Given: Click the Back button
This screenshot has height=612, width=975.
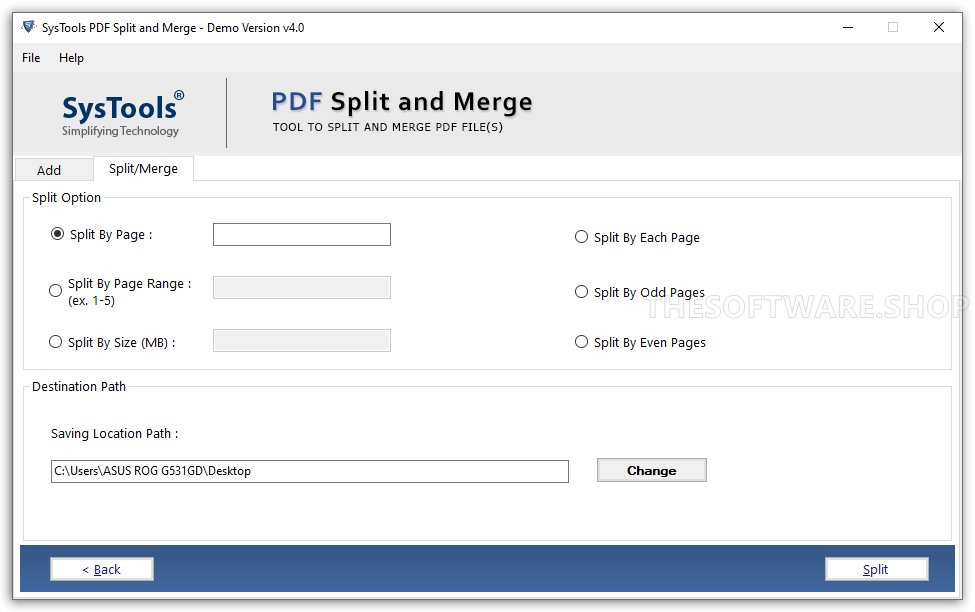Looking at the screenshot, I should click(101, 568).
